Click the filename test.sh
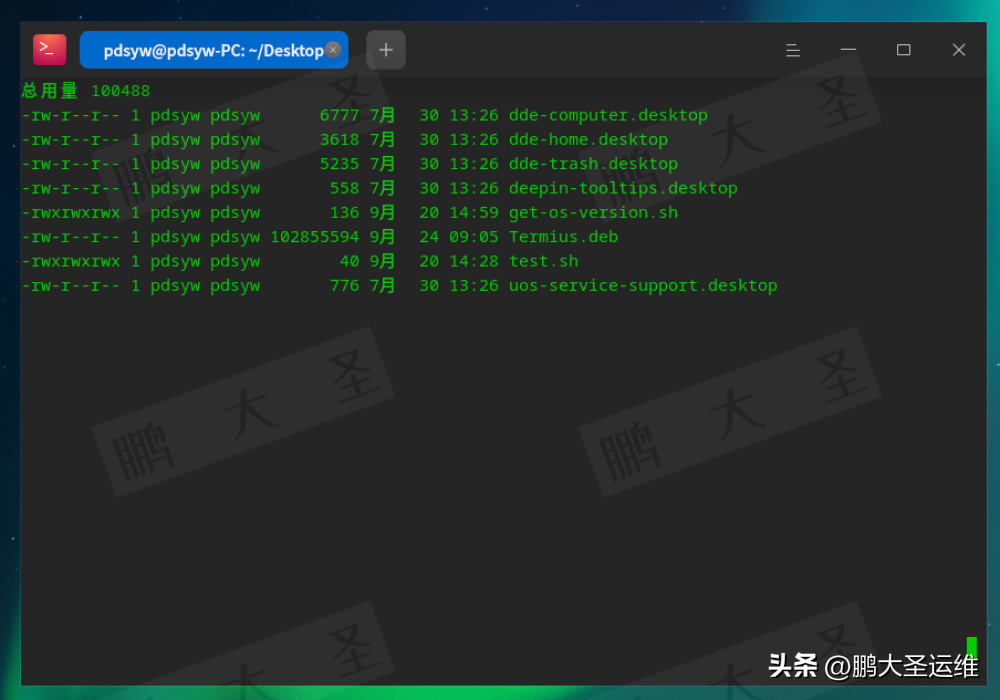1000x700 pixels. pyautogui.click(x=543, y=261)
